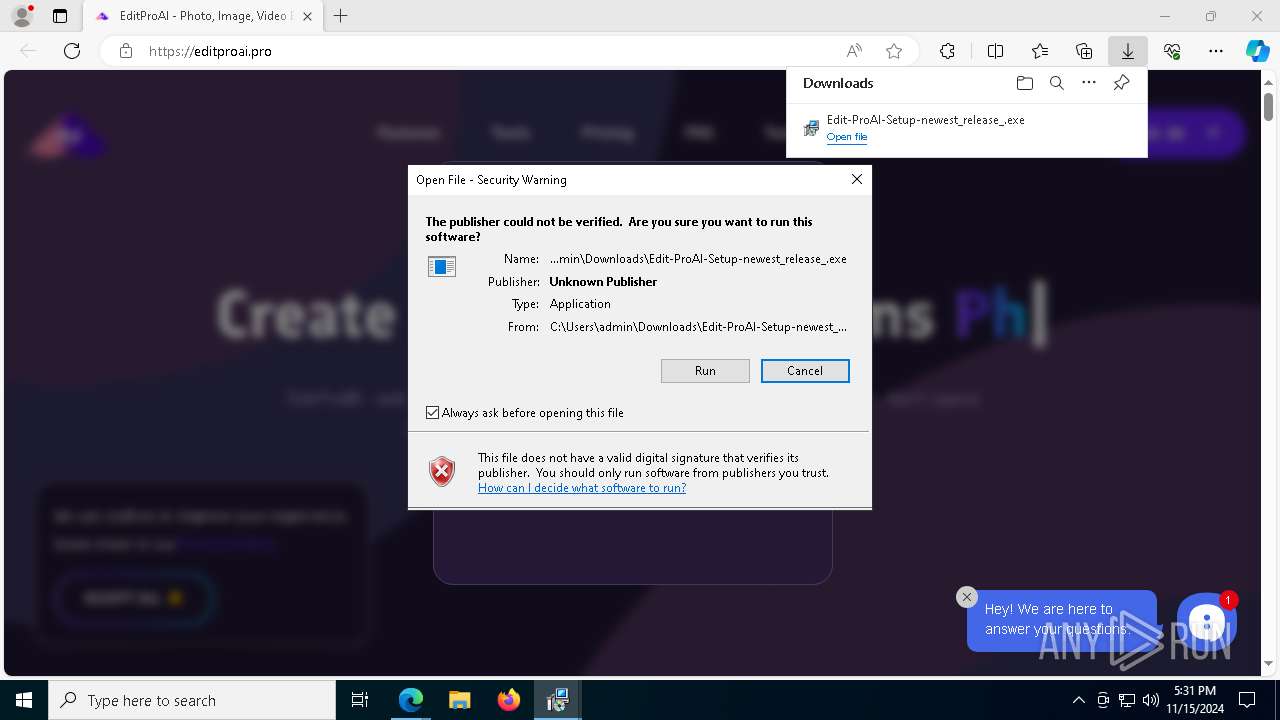The height and width of the screenshot is (720, 1280).
Task: View site information lock icon
Action: 126,51
